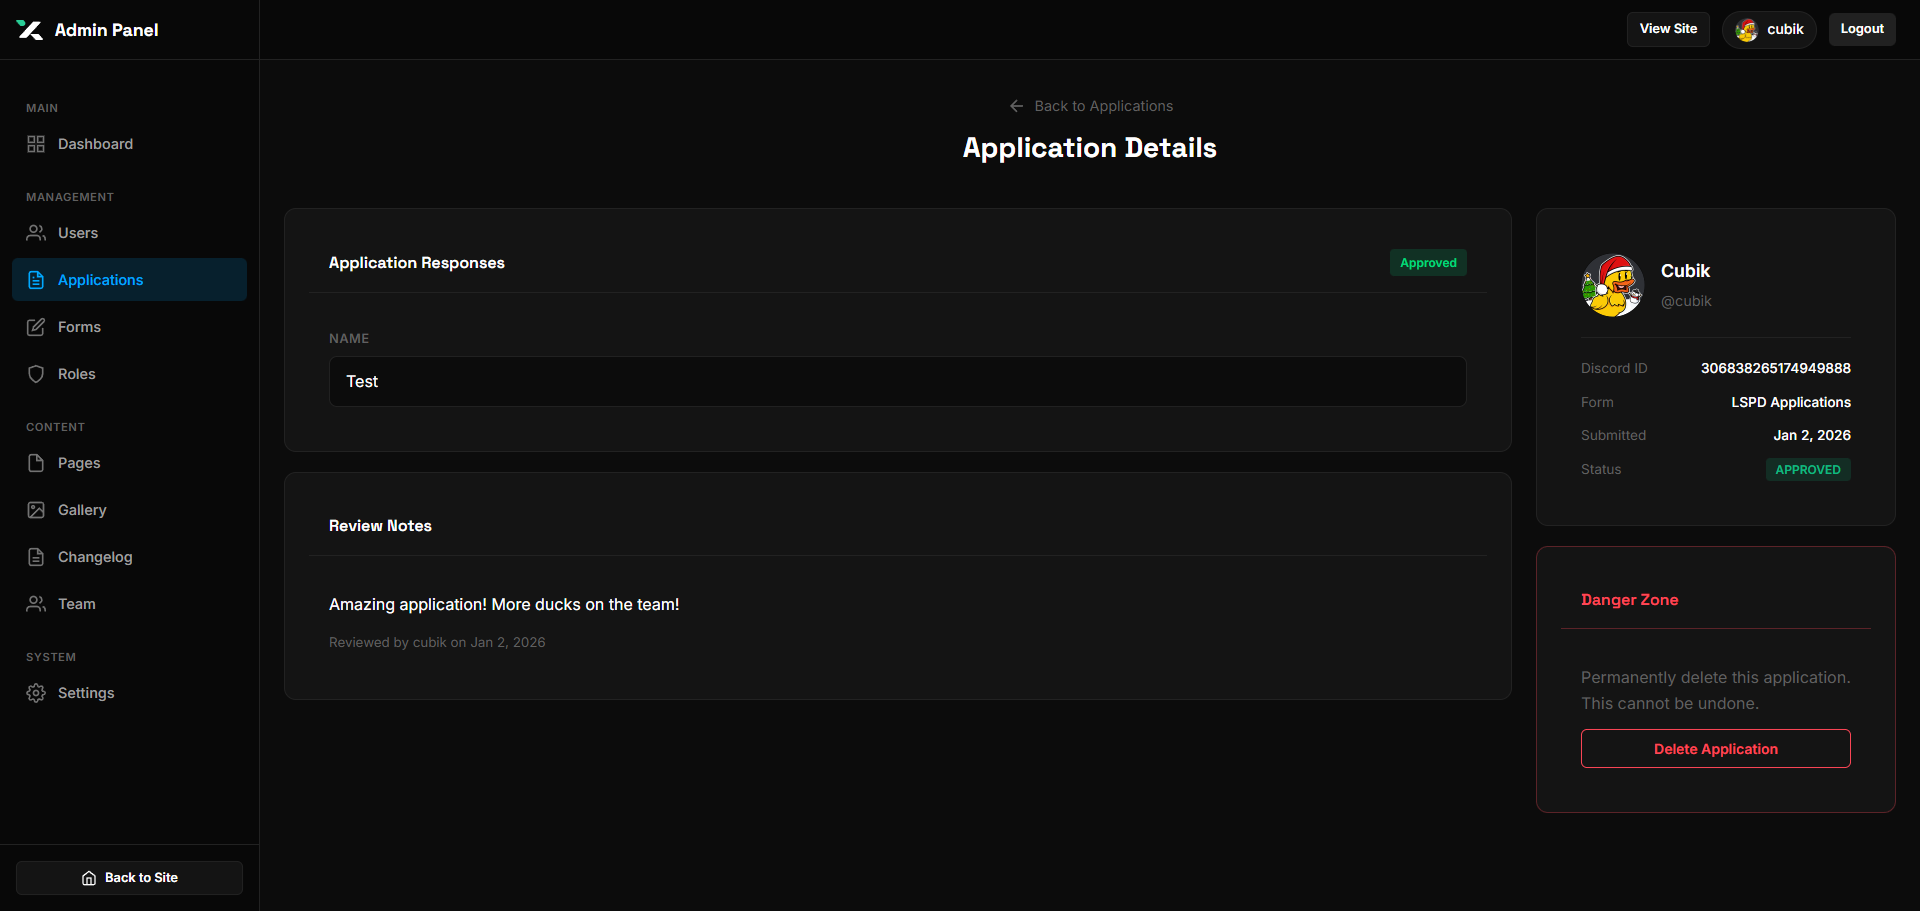Click the Pages file icon
This screenshot has width=1920, height=911.
(x=36, y=463)
